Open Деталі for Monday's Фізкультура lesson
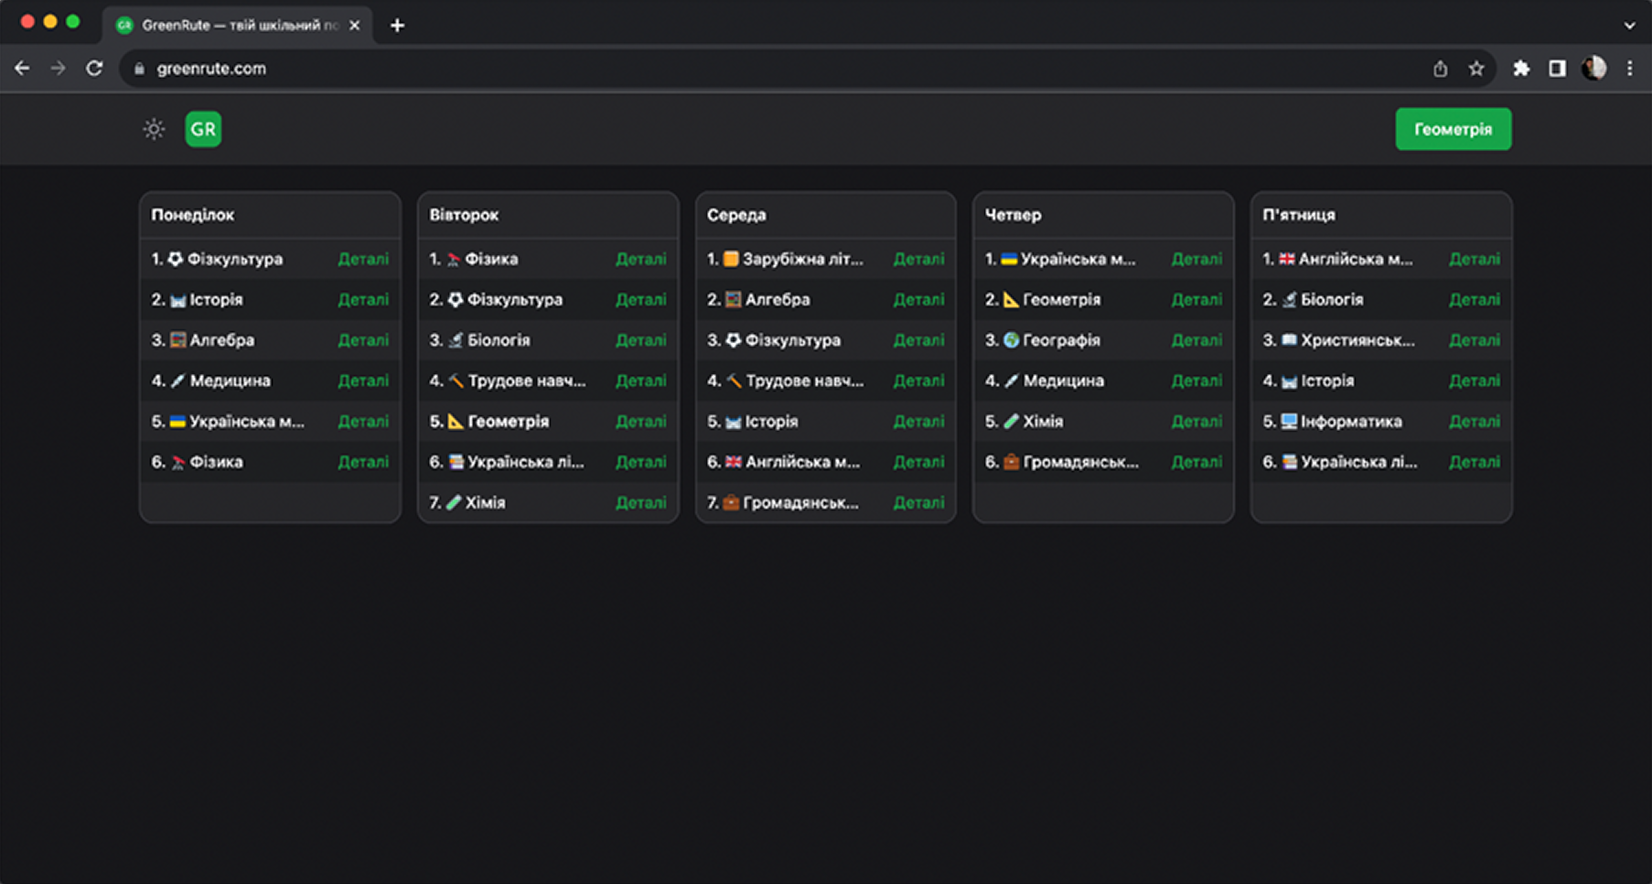Screen dimensions: 1652x884 [363, 259]
